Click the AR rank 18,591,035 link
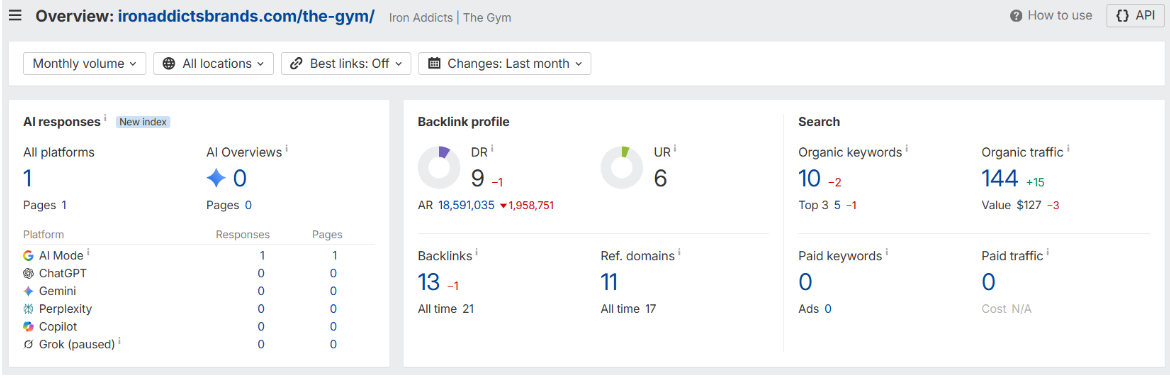The height and width of the screenshot is (378, 1170). point(466,205)
